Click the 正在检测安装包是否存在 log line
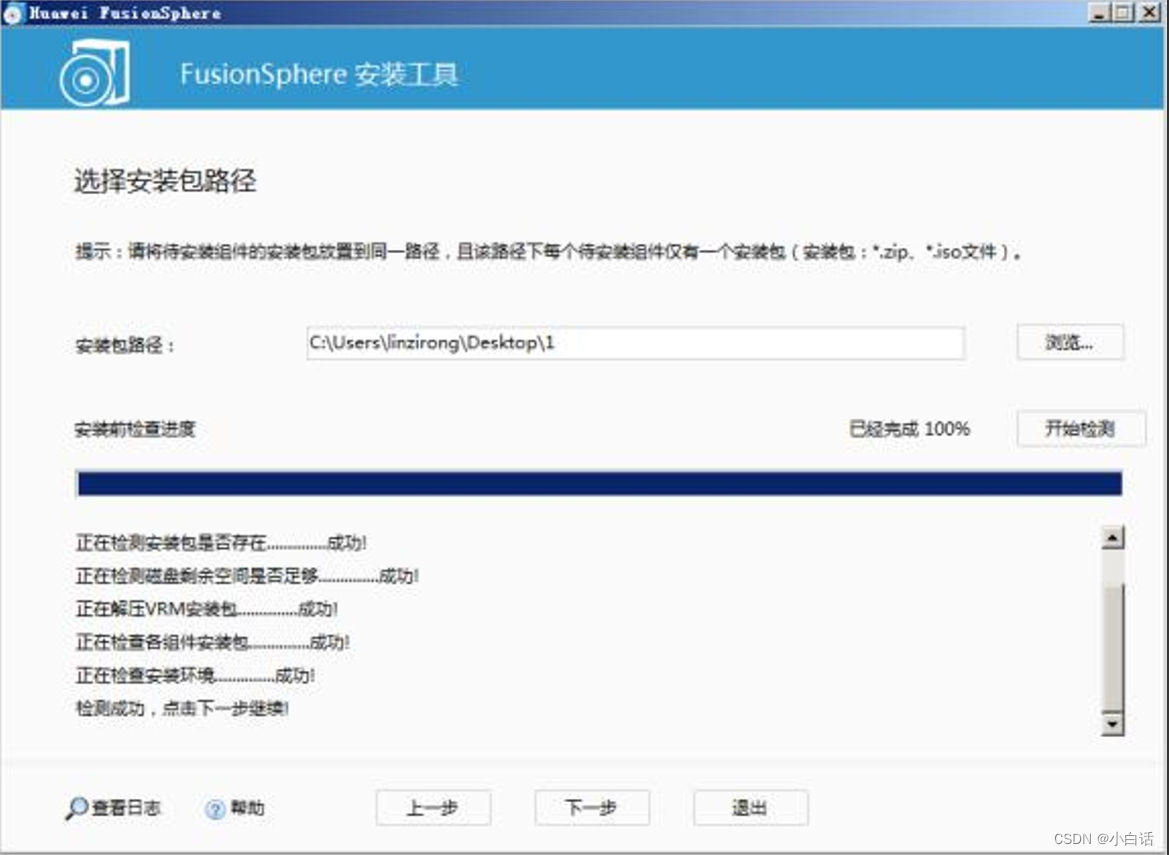 221,543
